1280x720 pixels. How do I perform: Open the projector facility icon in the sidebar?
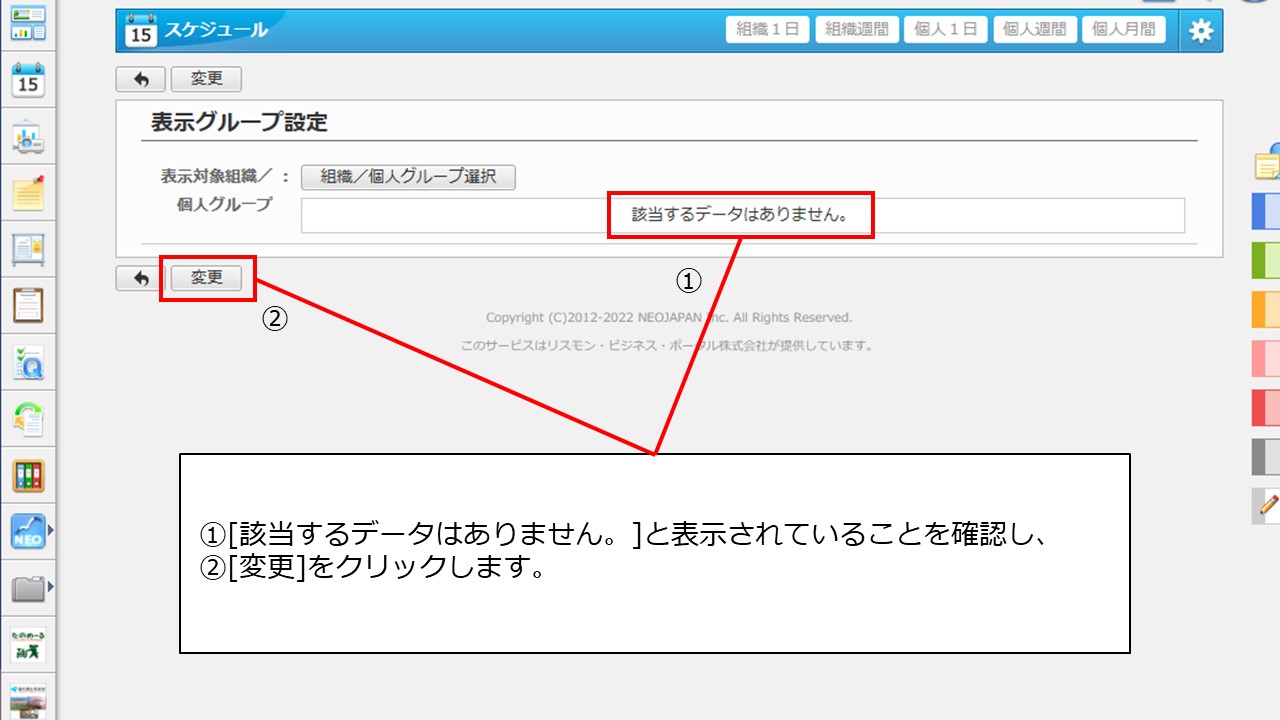(x=28, y=138)
